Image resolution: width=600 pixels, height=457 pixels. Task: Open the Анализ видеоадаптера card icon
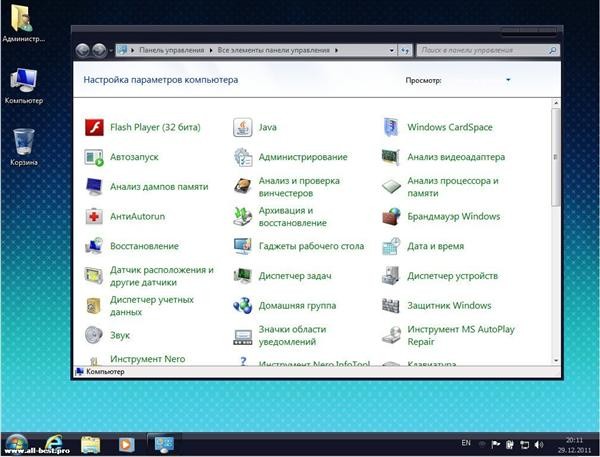pos(391,157)
